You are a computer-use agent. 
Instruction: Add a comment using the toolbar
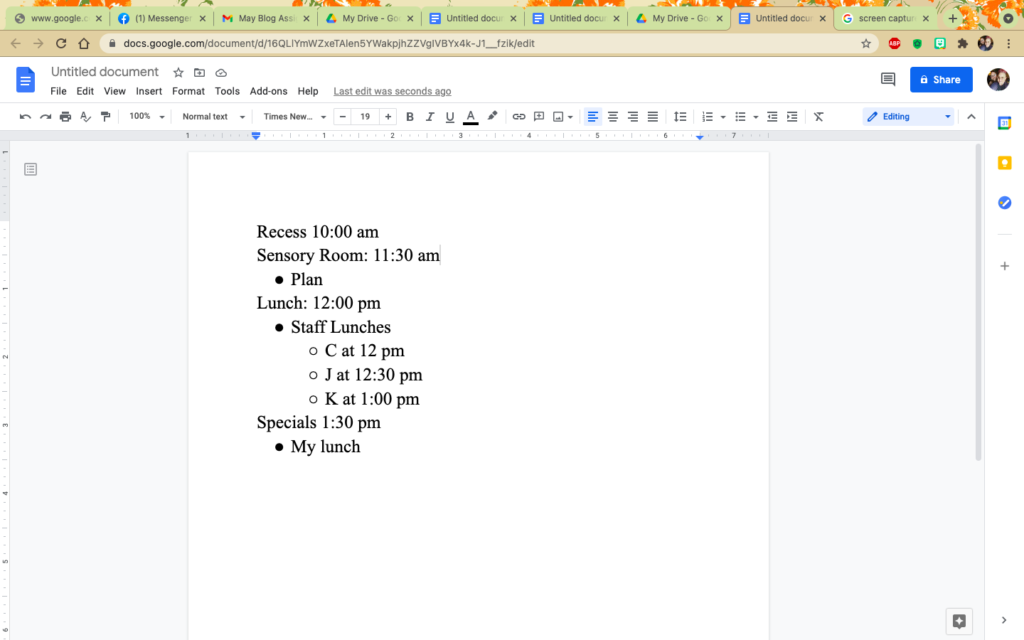(540, 116)
